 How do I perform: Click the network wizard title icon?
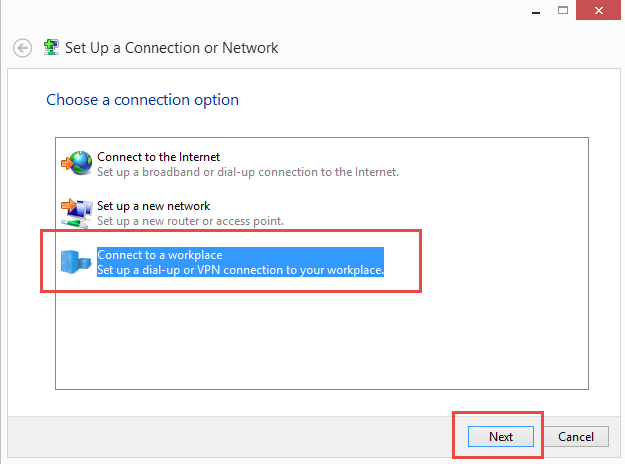(x=51, y=47)
